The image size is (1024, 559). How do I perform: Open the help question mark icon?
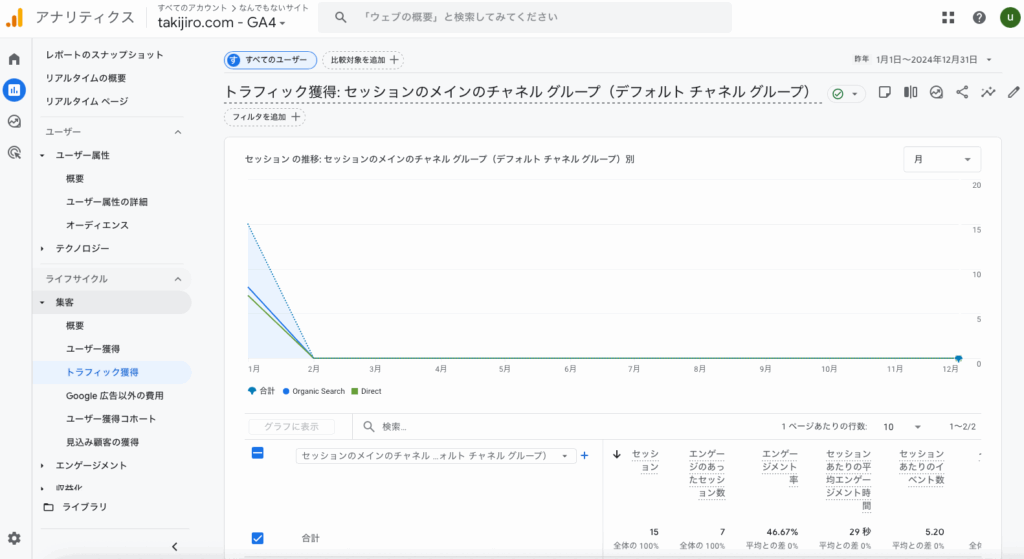click(979, 17)
